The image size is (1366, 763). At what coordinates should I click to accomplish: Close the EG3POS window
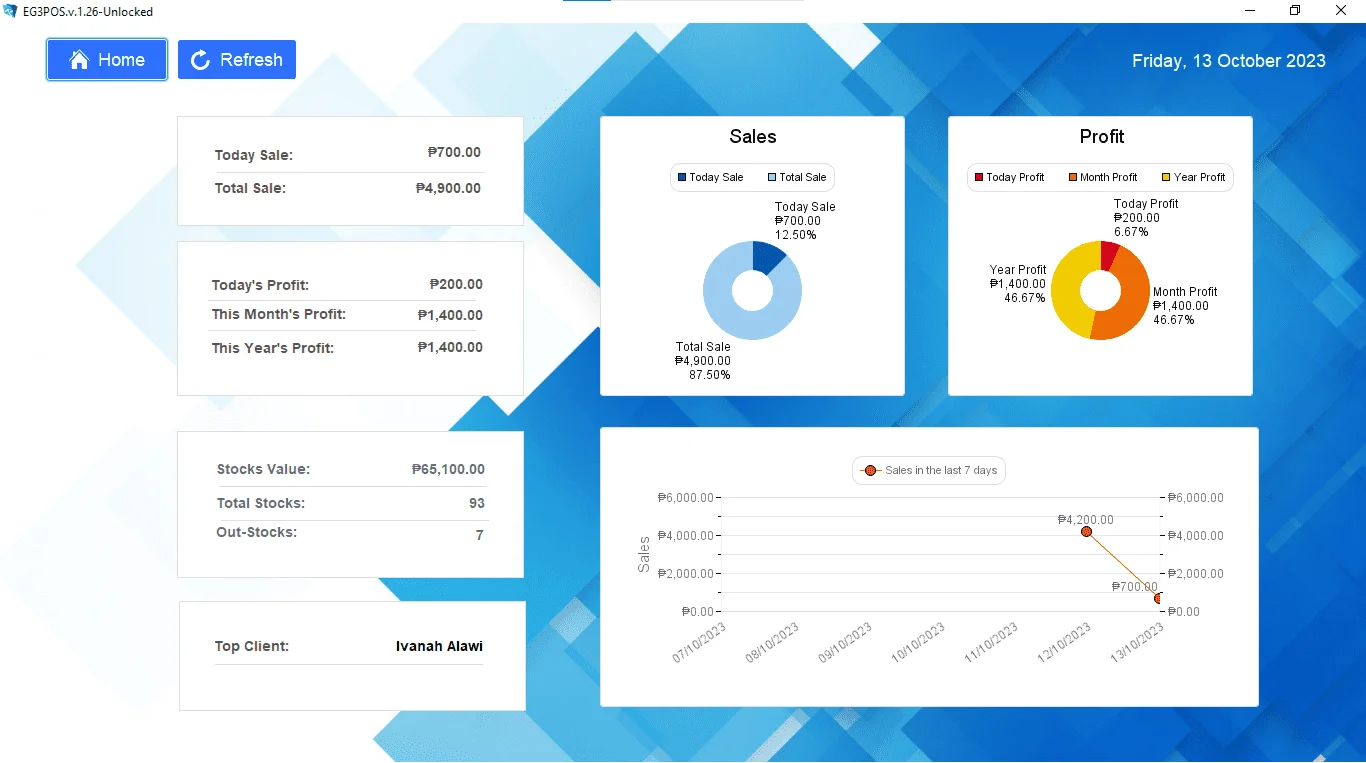(1342, 11)
